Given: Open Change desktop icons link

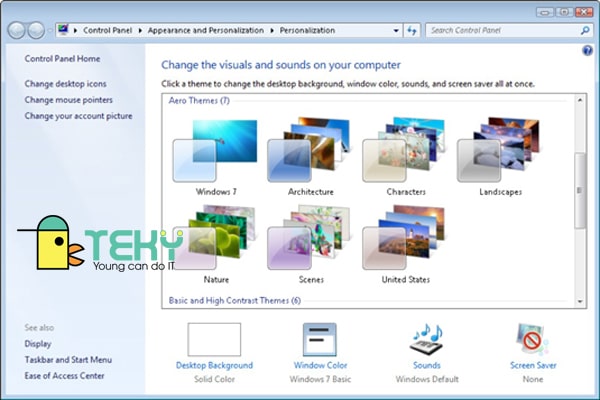Looking at the screenshot, I should pos(65,84).
